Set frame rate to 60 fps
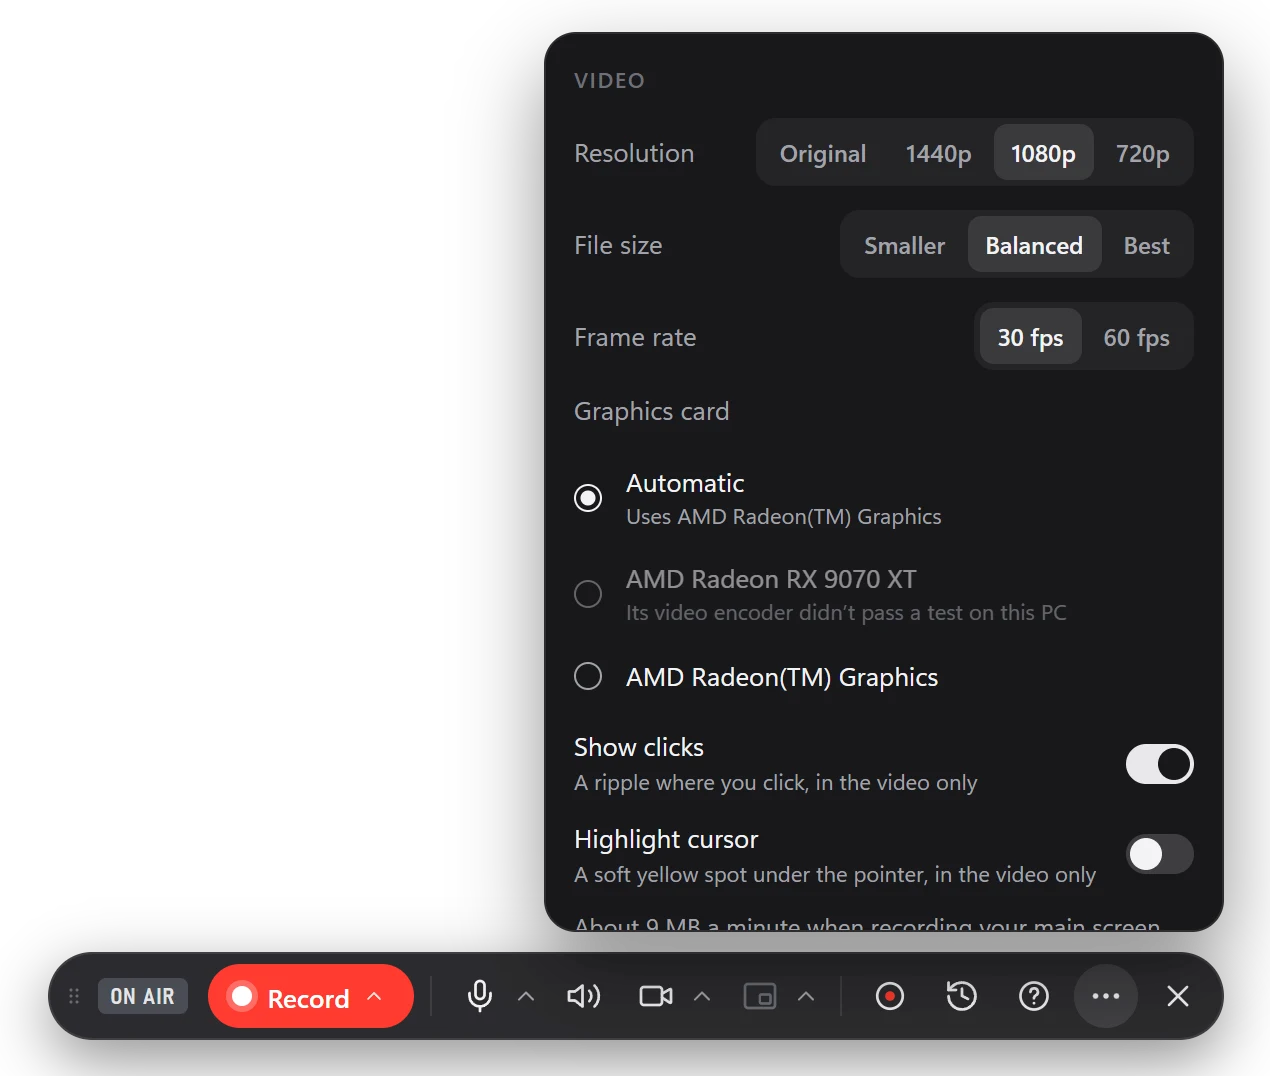This screenshot has width=1270, height=1076. tap(1136, 337)
